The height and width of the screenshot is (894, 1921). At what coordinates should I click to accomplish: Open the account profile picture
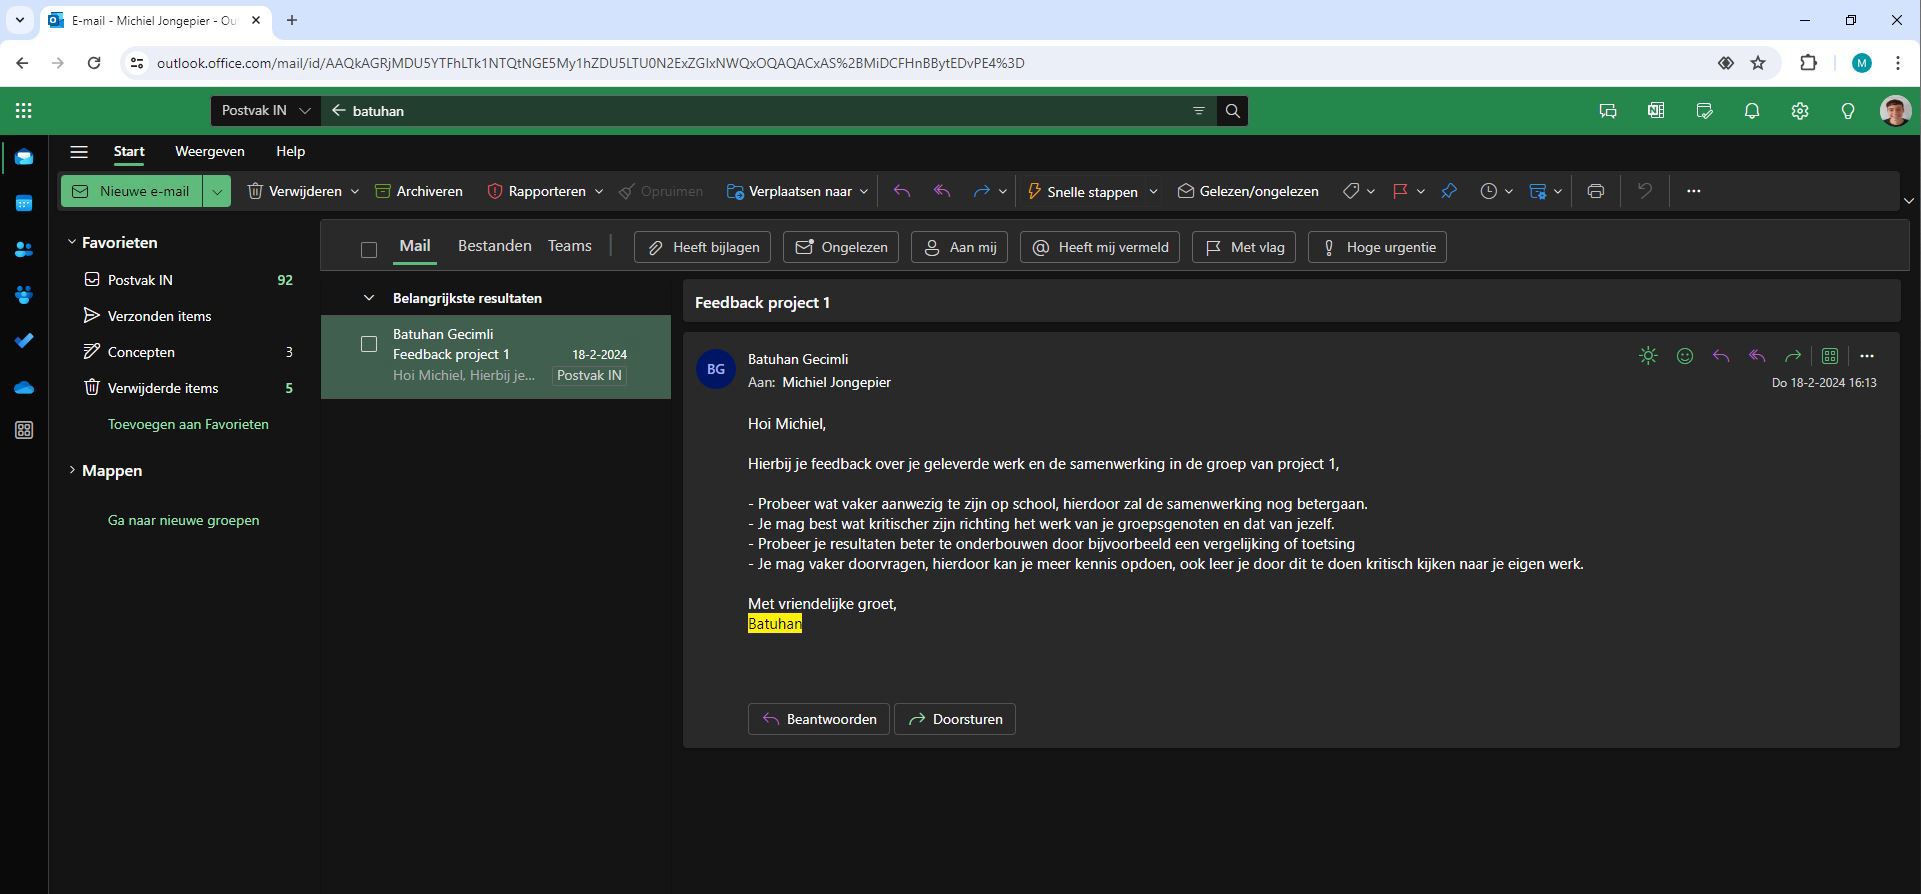point(1895,111)
